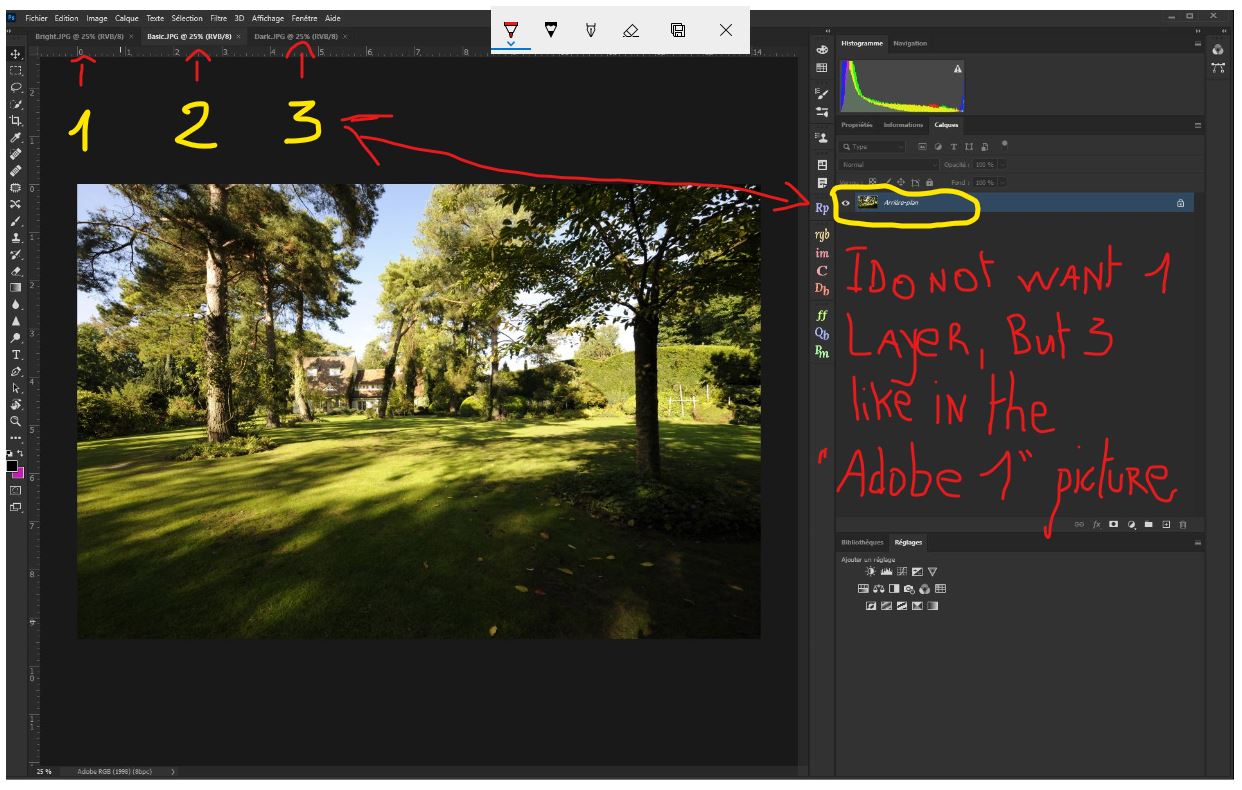This screenshot has height=790, width=1242.
Task: Select the Lasso tool
Action: coord(15,88)
